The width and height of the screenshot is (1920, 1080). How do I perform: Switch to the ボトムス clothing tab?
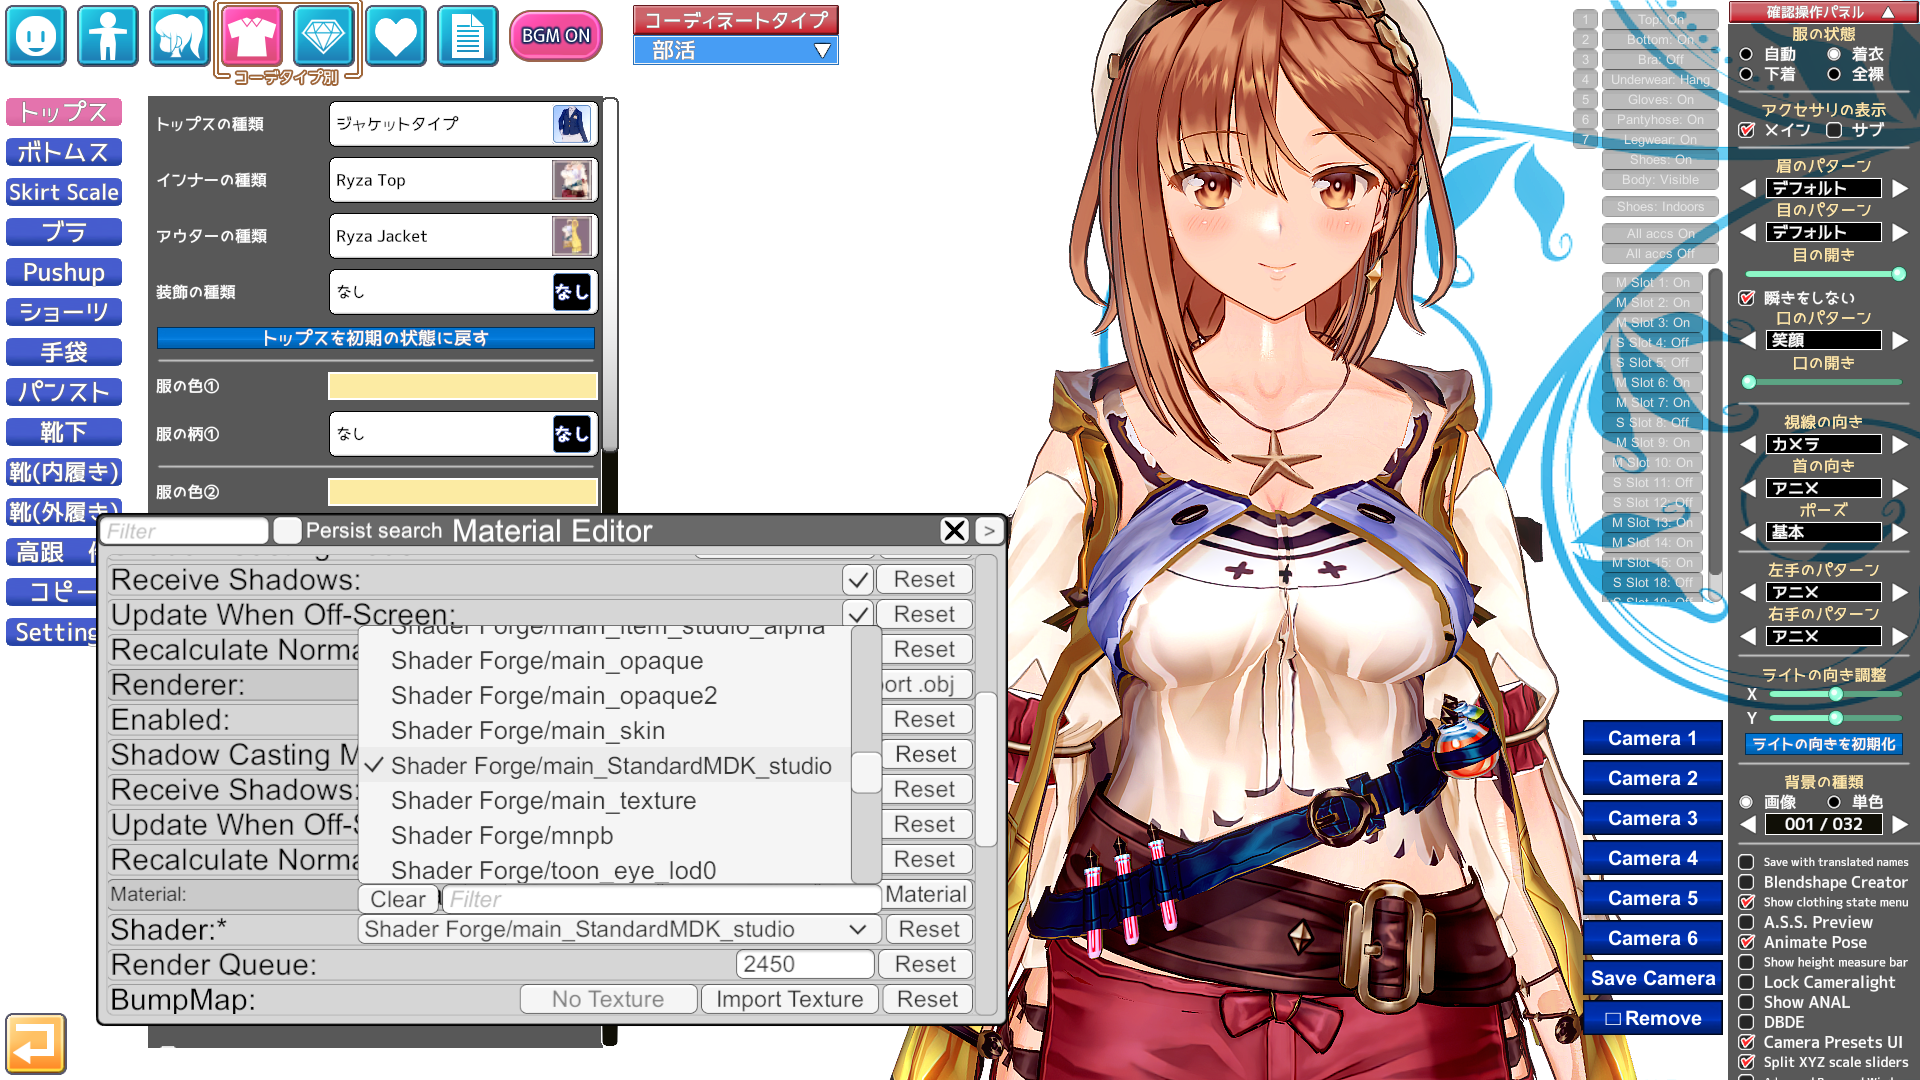(64, 152)
